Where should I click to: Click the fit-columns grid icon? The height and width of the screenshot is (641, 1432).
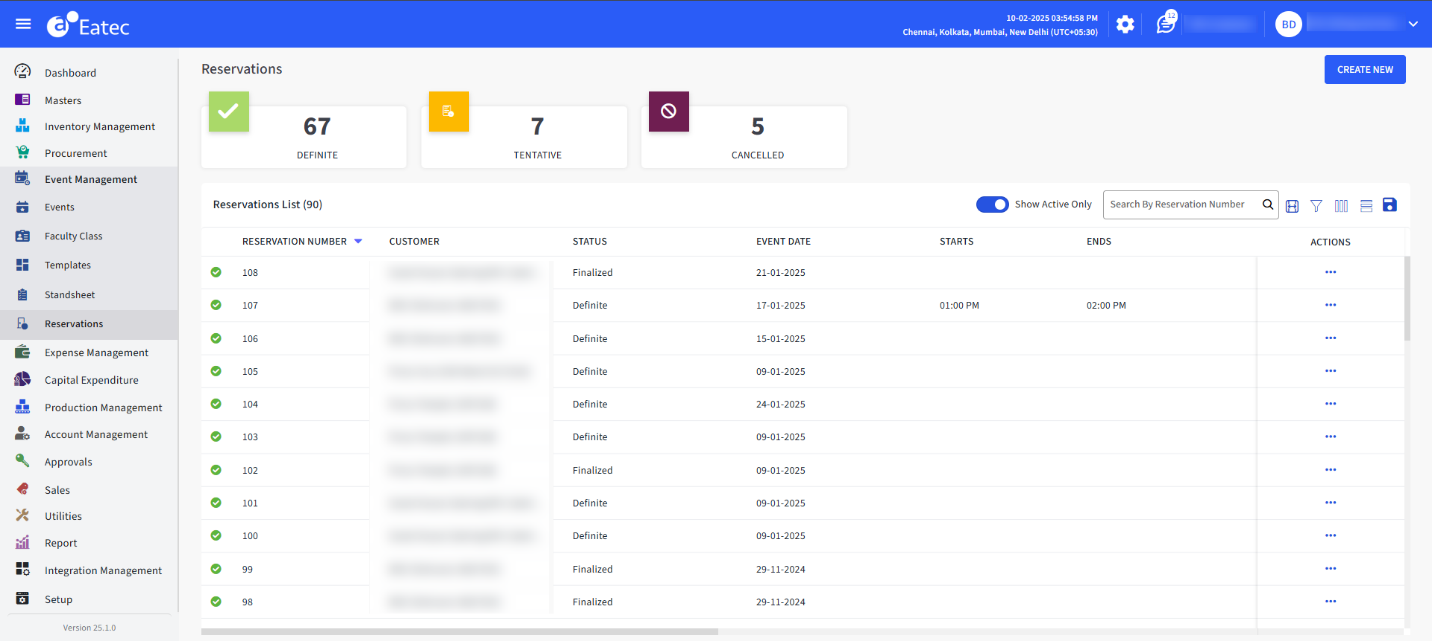1292,205
